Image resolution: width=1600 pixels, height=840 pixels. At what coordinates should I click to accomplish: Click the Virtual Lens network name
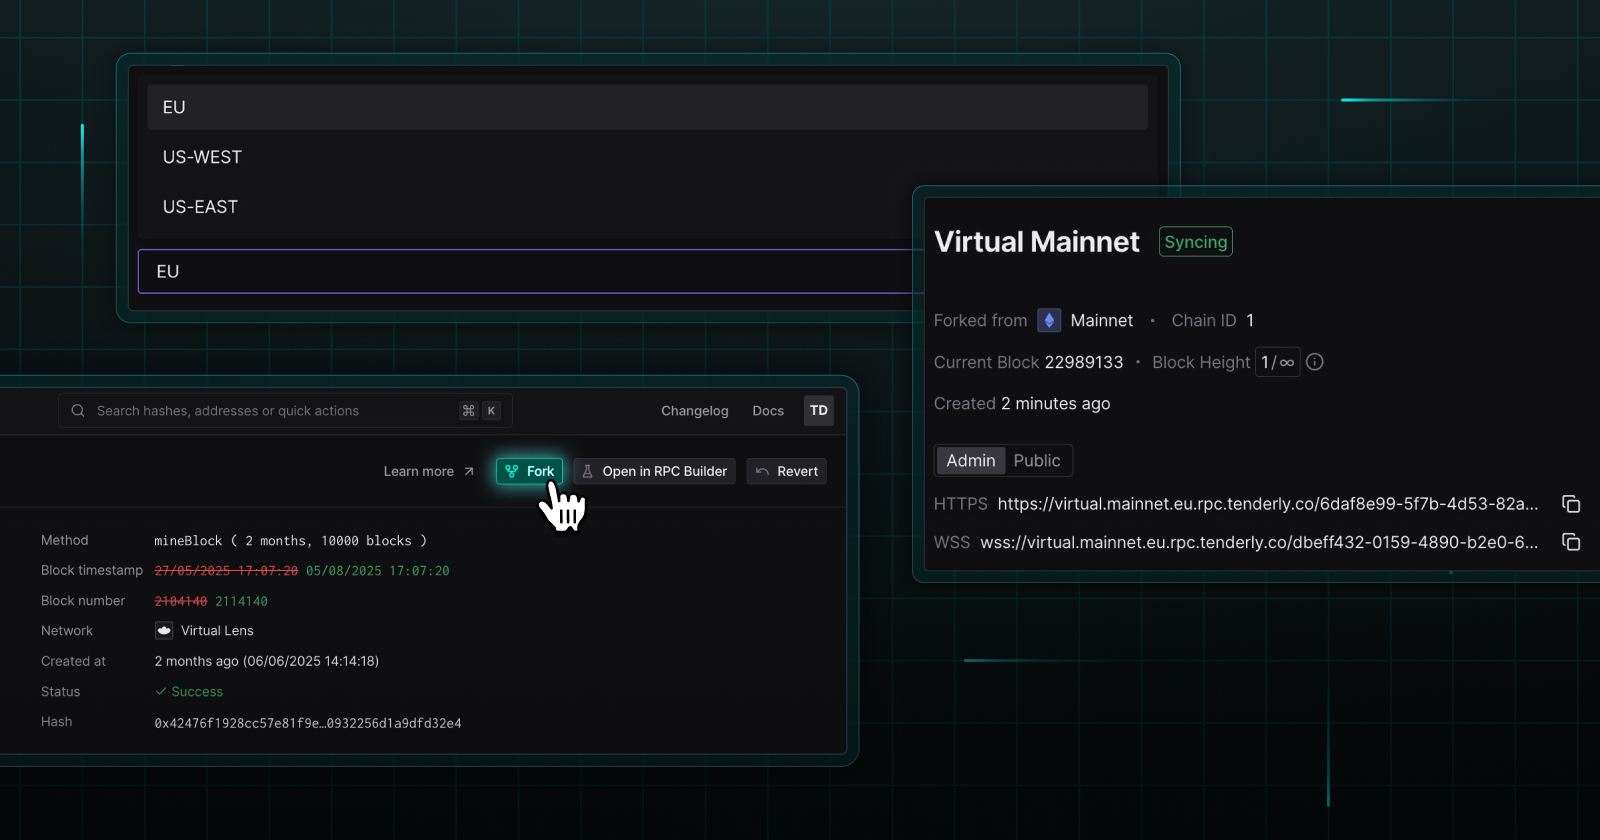[217, 631]
